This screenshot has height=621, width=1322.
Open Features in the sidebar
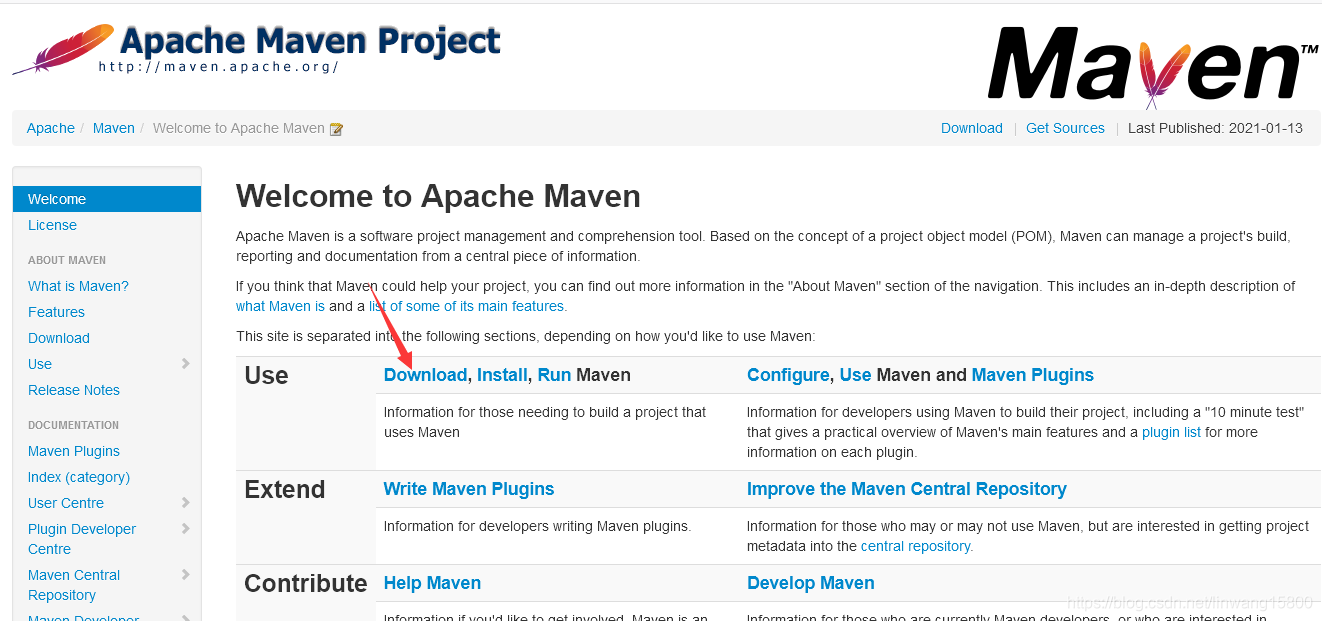[56, 312]
